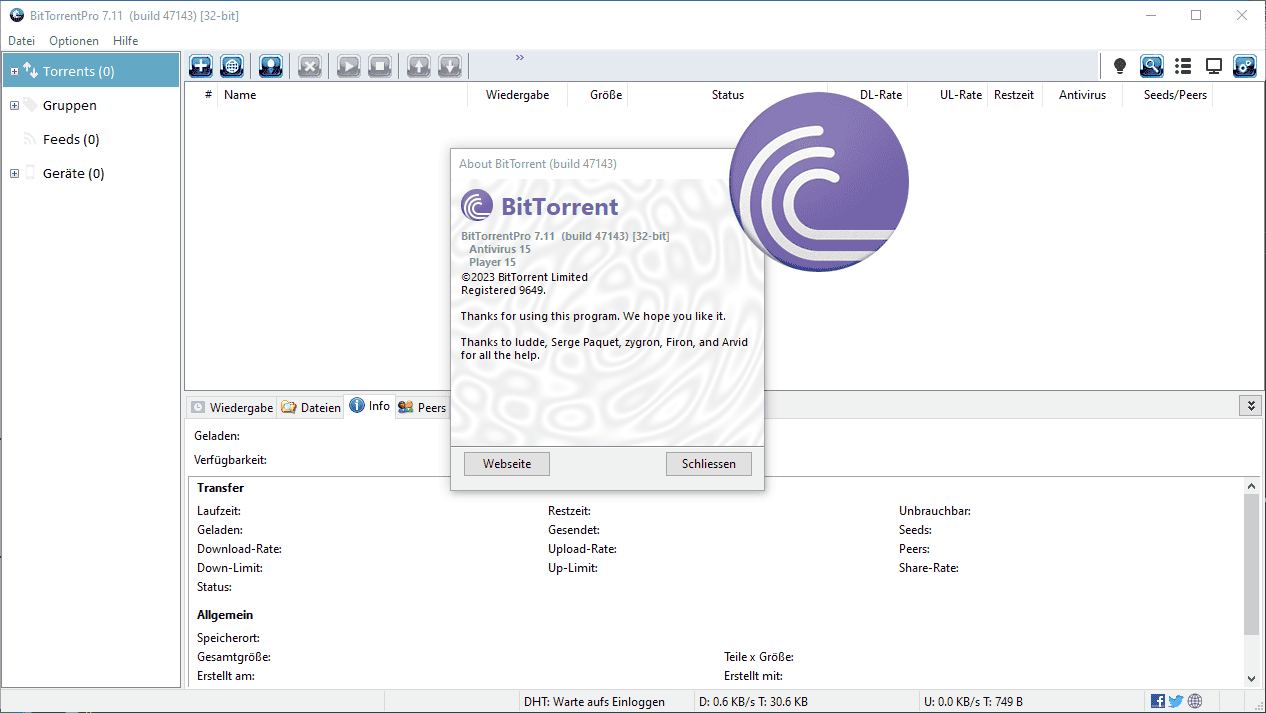The height and width of the screenshot is (713, 1266).
Task: Select Torrents (0) in the sidebar
Action: click(x=91, y=71)
